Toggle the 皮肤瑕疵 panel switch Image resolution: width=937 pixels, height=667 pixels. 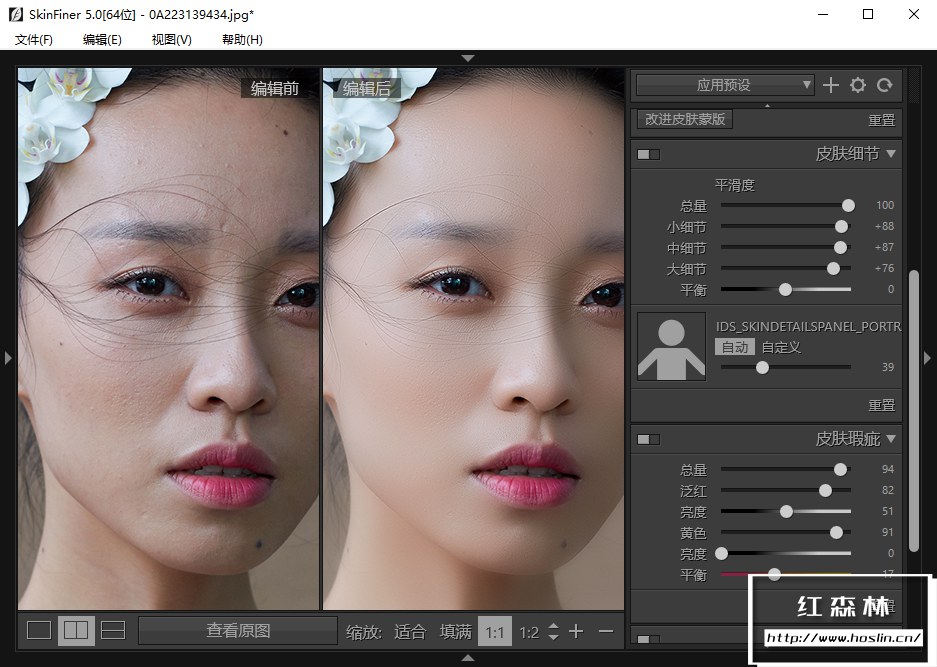click(649, 439)
